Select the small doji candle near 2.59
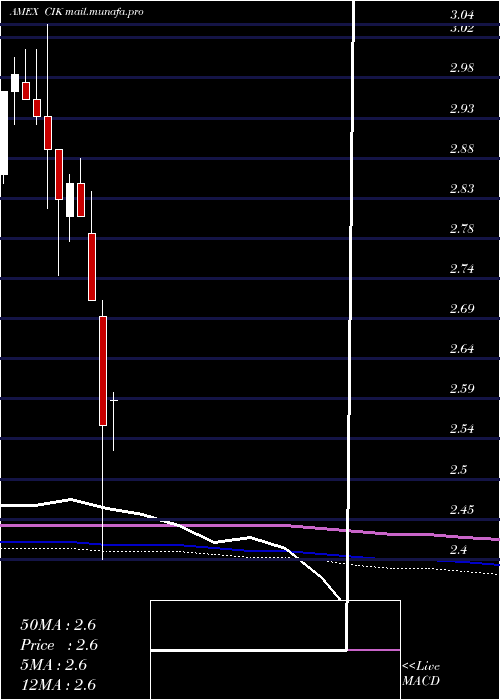 tap(114, 400)
